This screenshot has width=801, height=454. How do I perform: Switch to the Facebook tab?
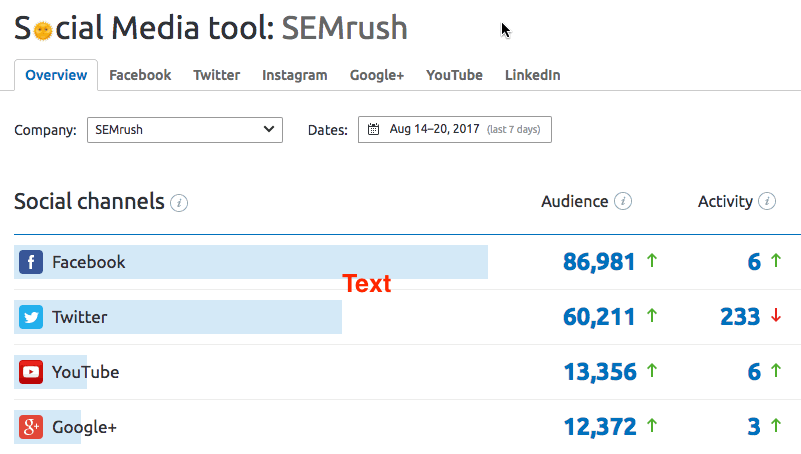140,75
